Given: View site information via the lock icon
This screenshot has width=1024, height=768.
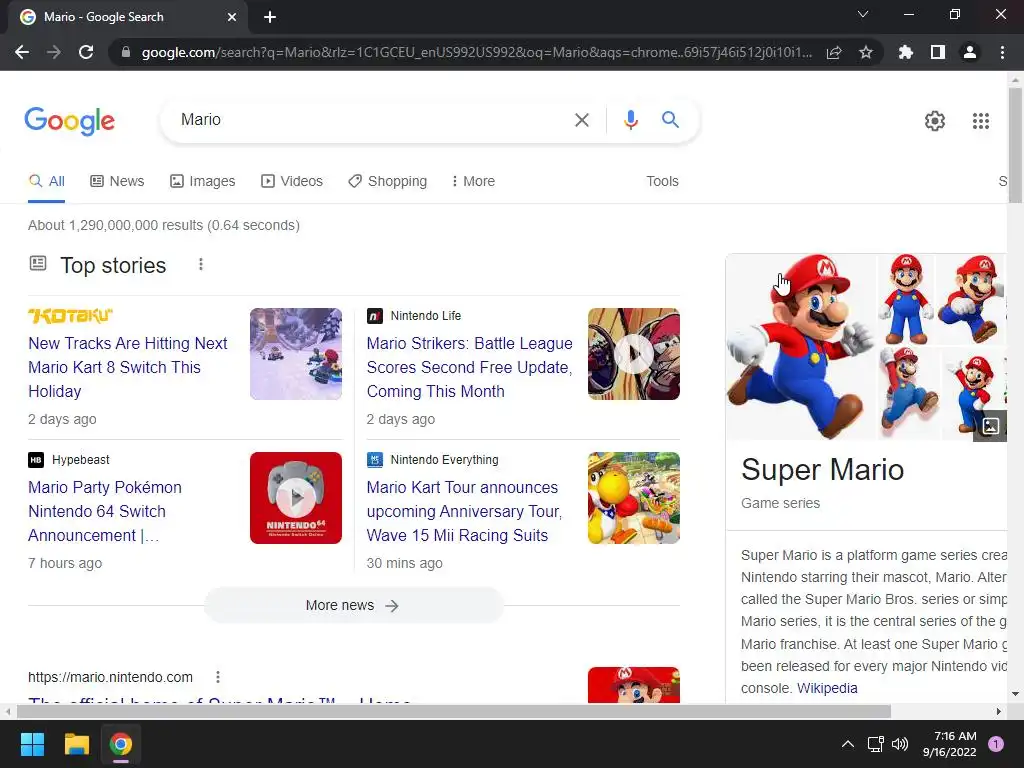Looking at the screenshot, I should (126, 52).
